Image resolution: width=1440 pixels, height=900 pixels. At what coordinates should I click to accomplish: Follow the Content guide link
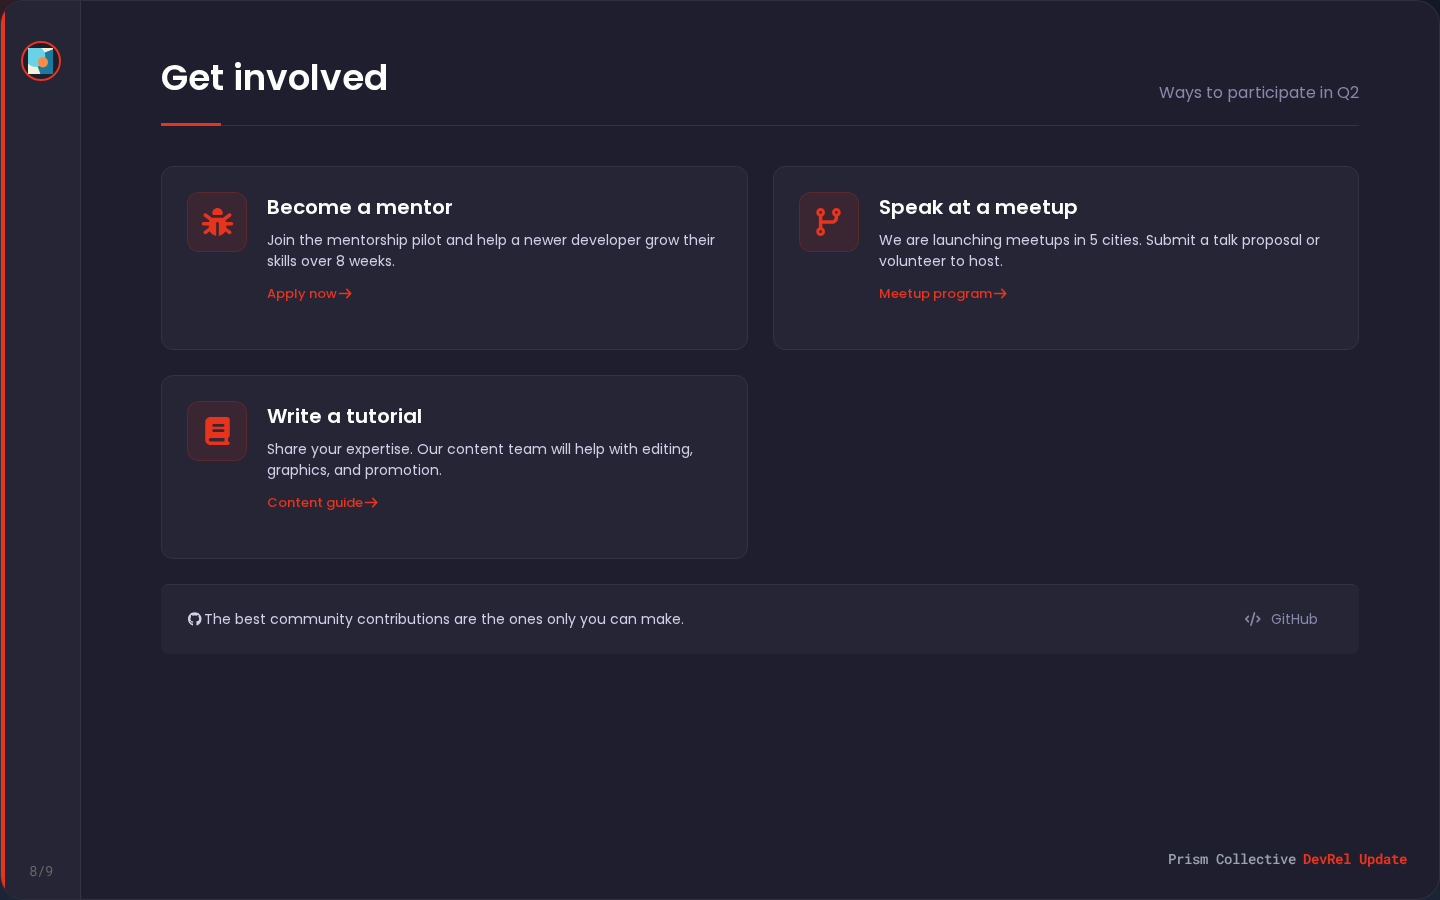(315, 503)
